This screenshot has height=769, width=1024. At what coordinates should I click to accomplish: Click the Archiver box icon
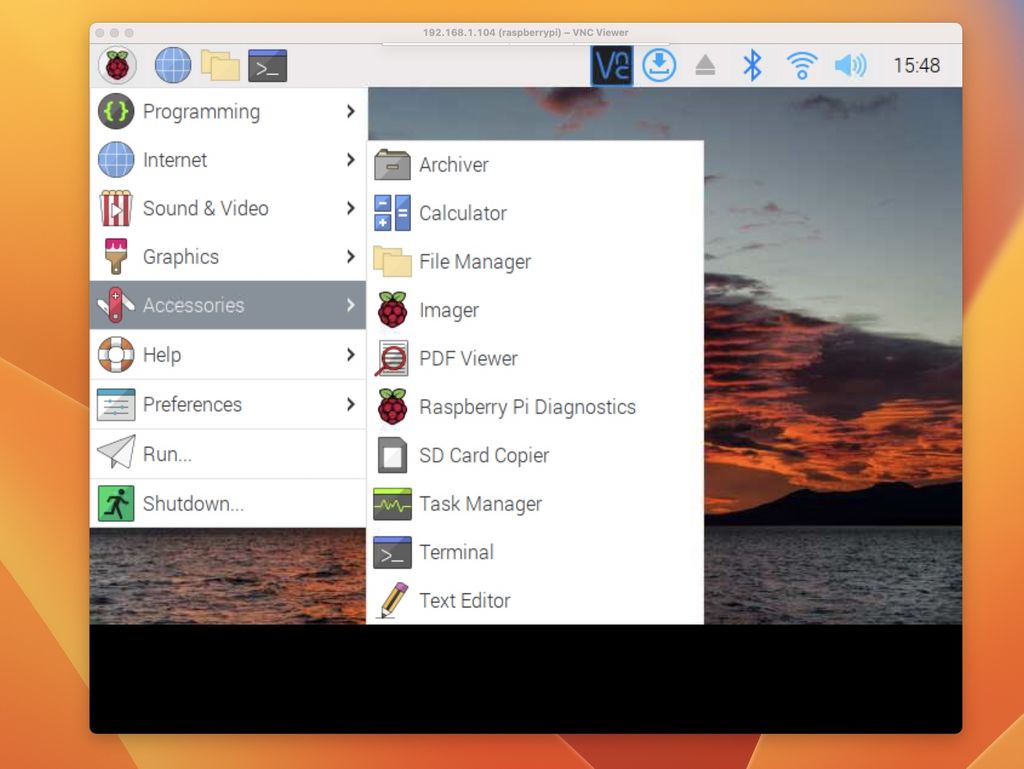click(392, 165)
